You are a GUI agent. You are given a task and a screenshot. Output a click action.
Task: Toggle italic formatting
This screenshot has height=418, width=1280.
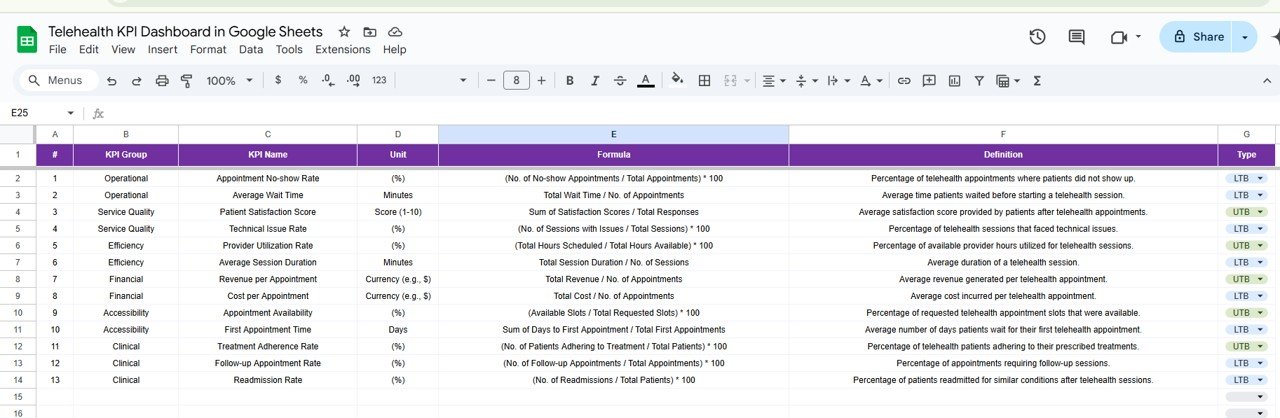tap(595, 80)
